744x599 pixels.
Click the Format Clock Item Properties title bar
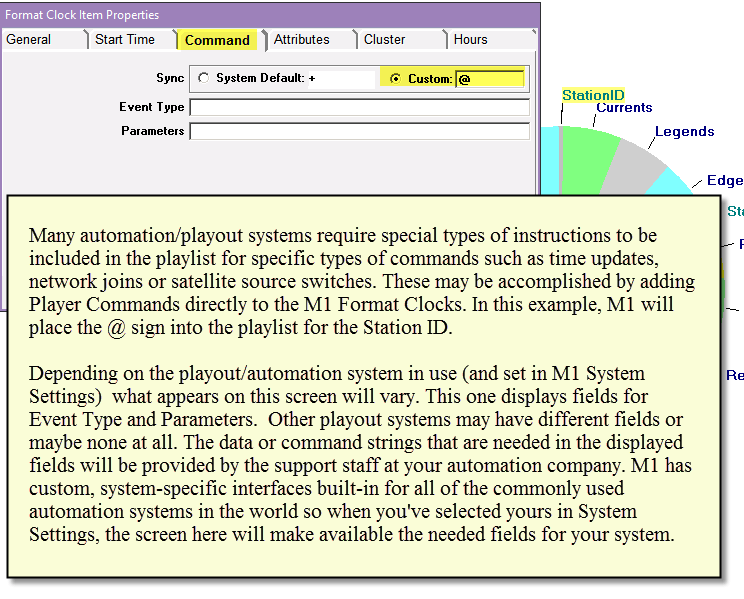[x=270, y=15]
